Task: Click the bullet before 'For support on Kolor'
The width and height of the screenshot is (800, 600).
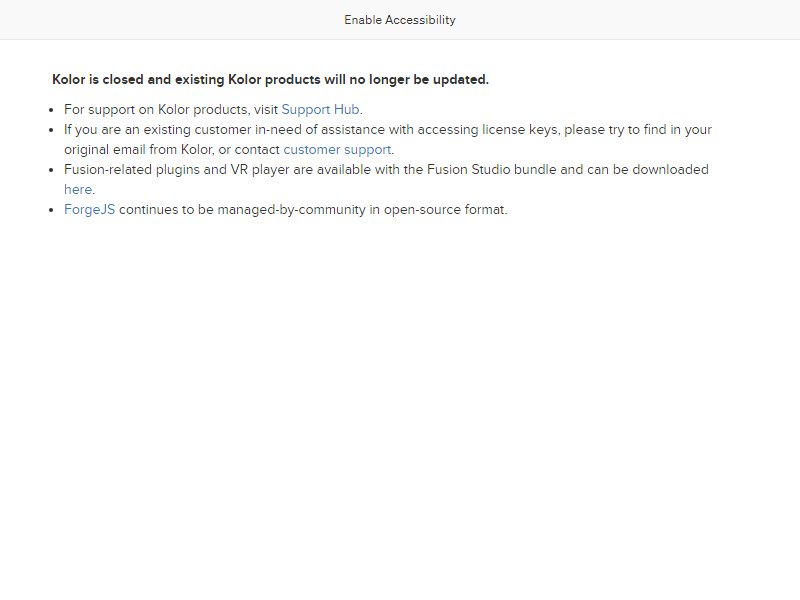Action: (51, 110)
